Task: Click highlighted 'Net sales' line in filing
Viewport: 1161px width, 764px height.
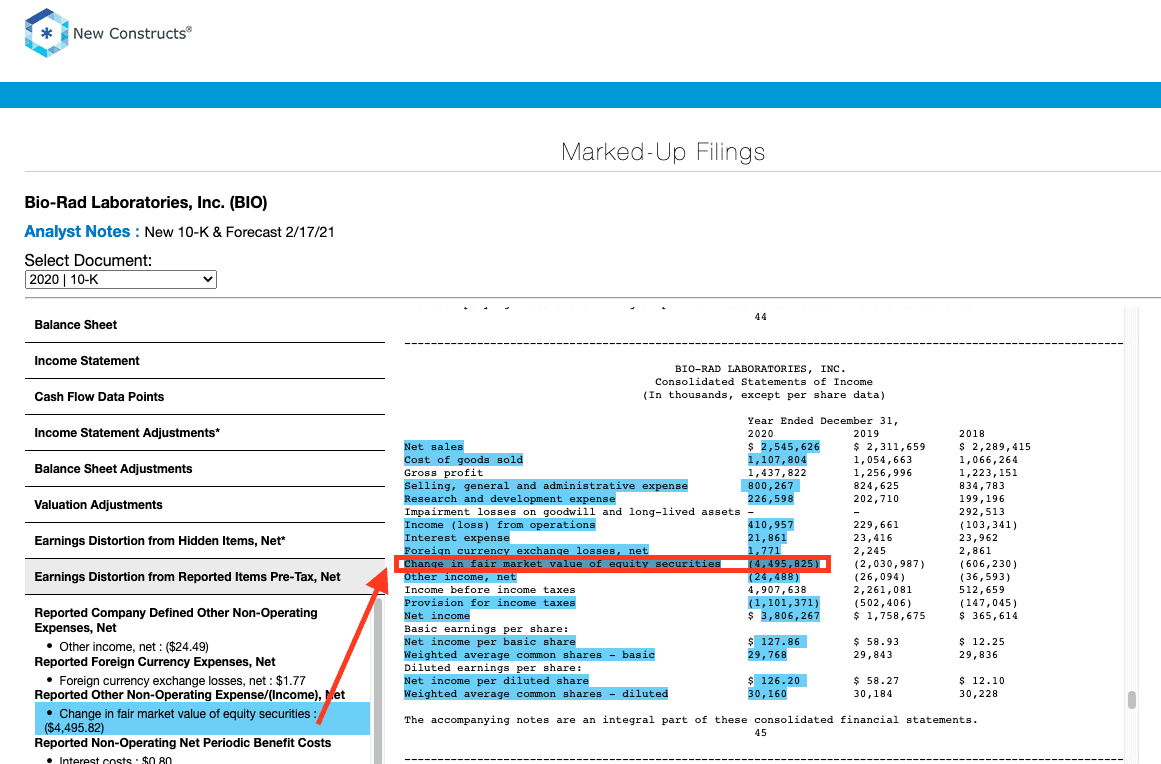Action: tap(434, 446)
